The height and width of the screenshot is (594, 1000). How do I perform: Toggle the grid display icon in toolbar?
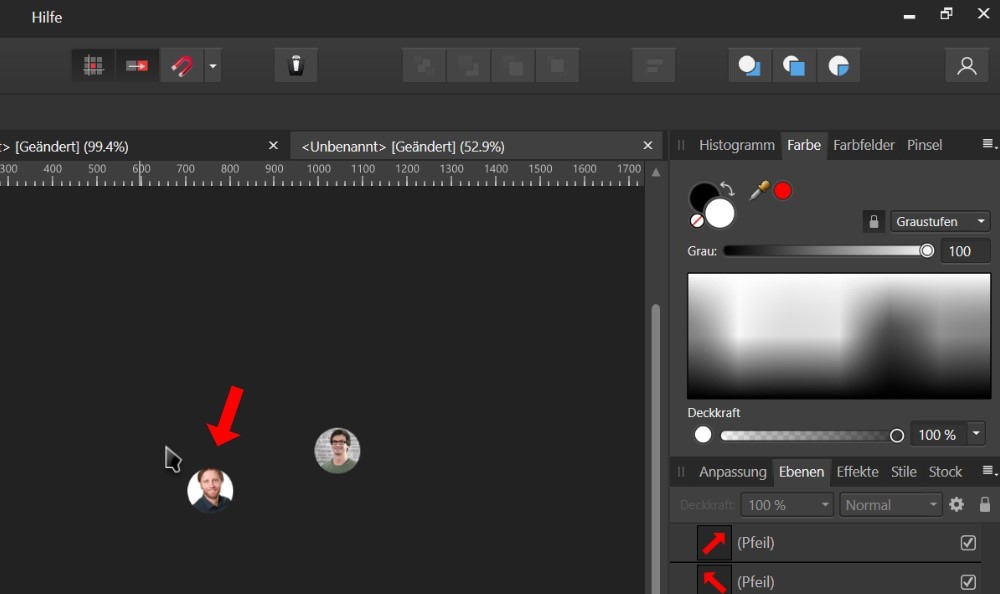point(93,65)
